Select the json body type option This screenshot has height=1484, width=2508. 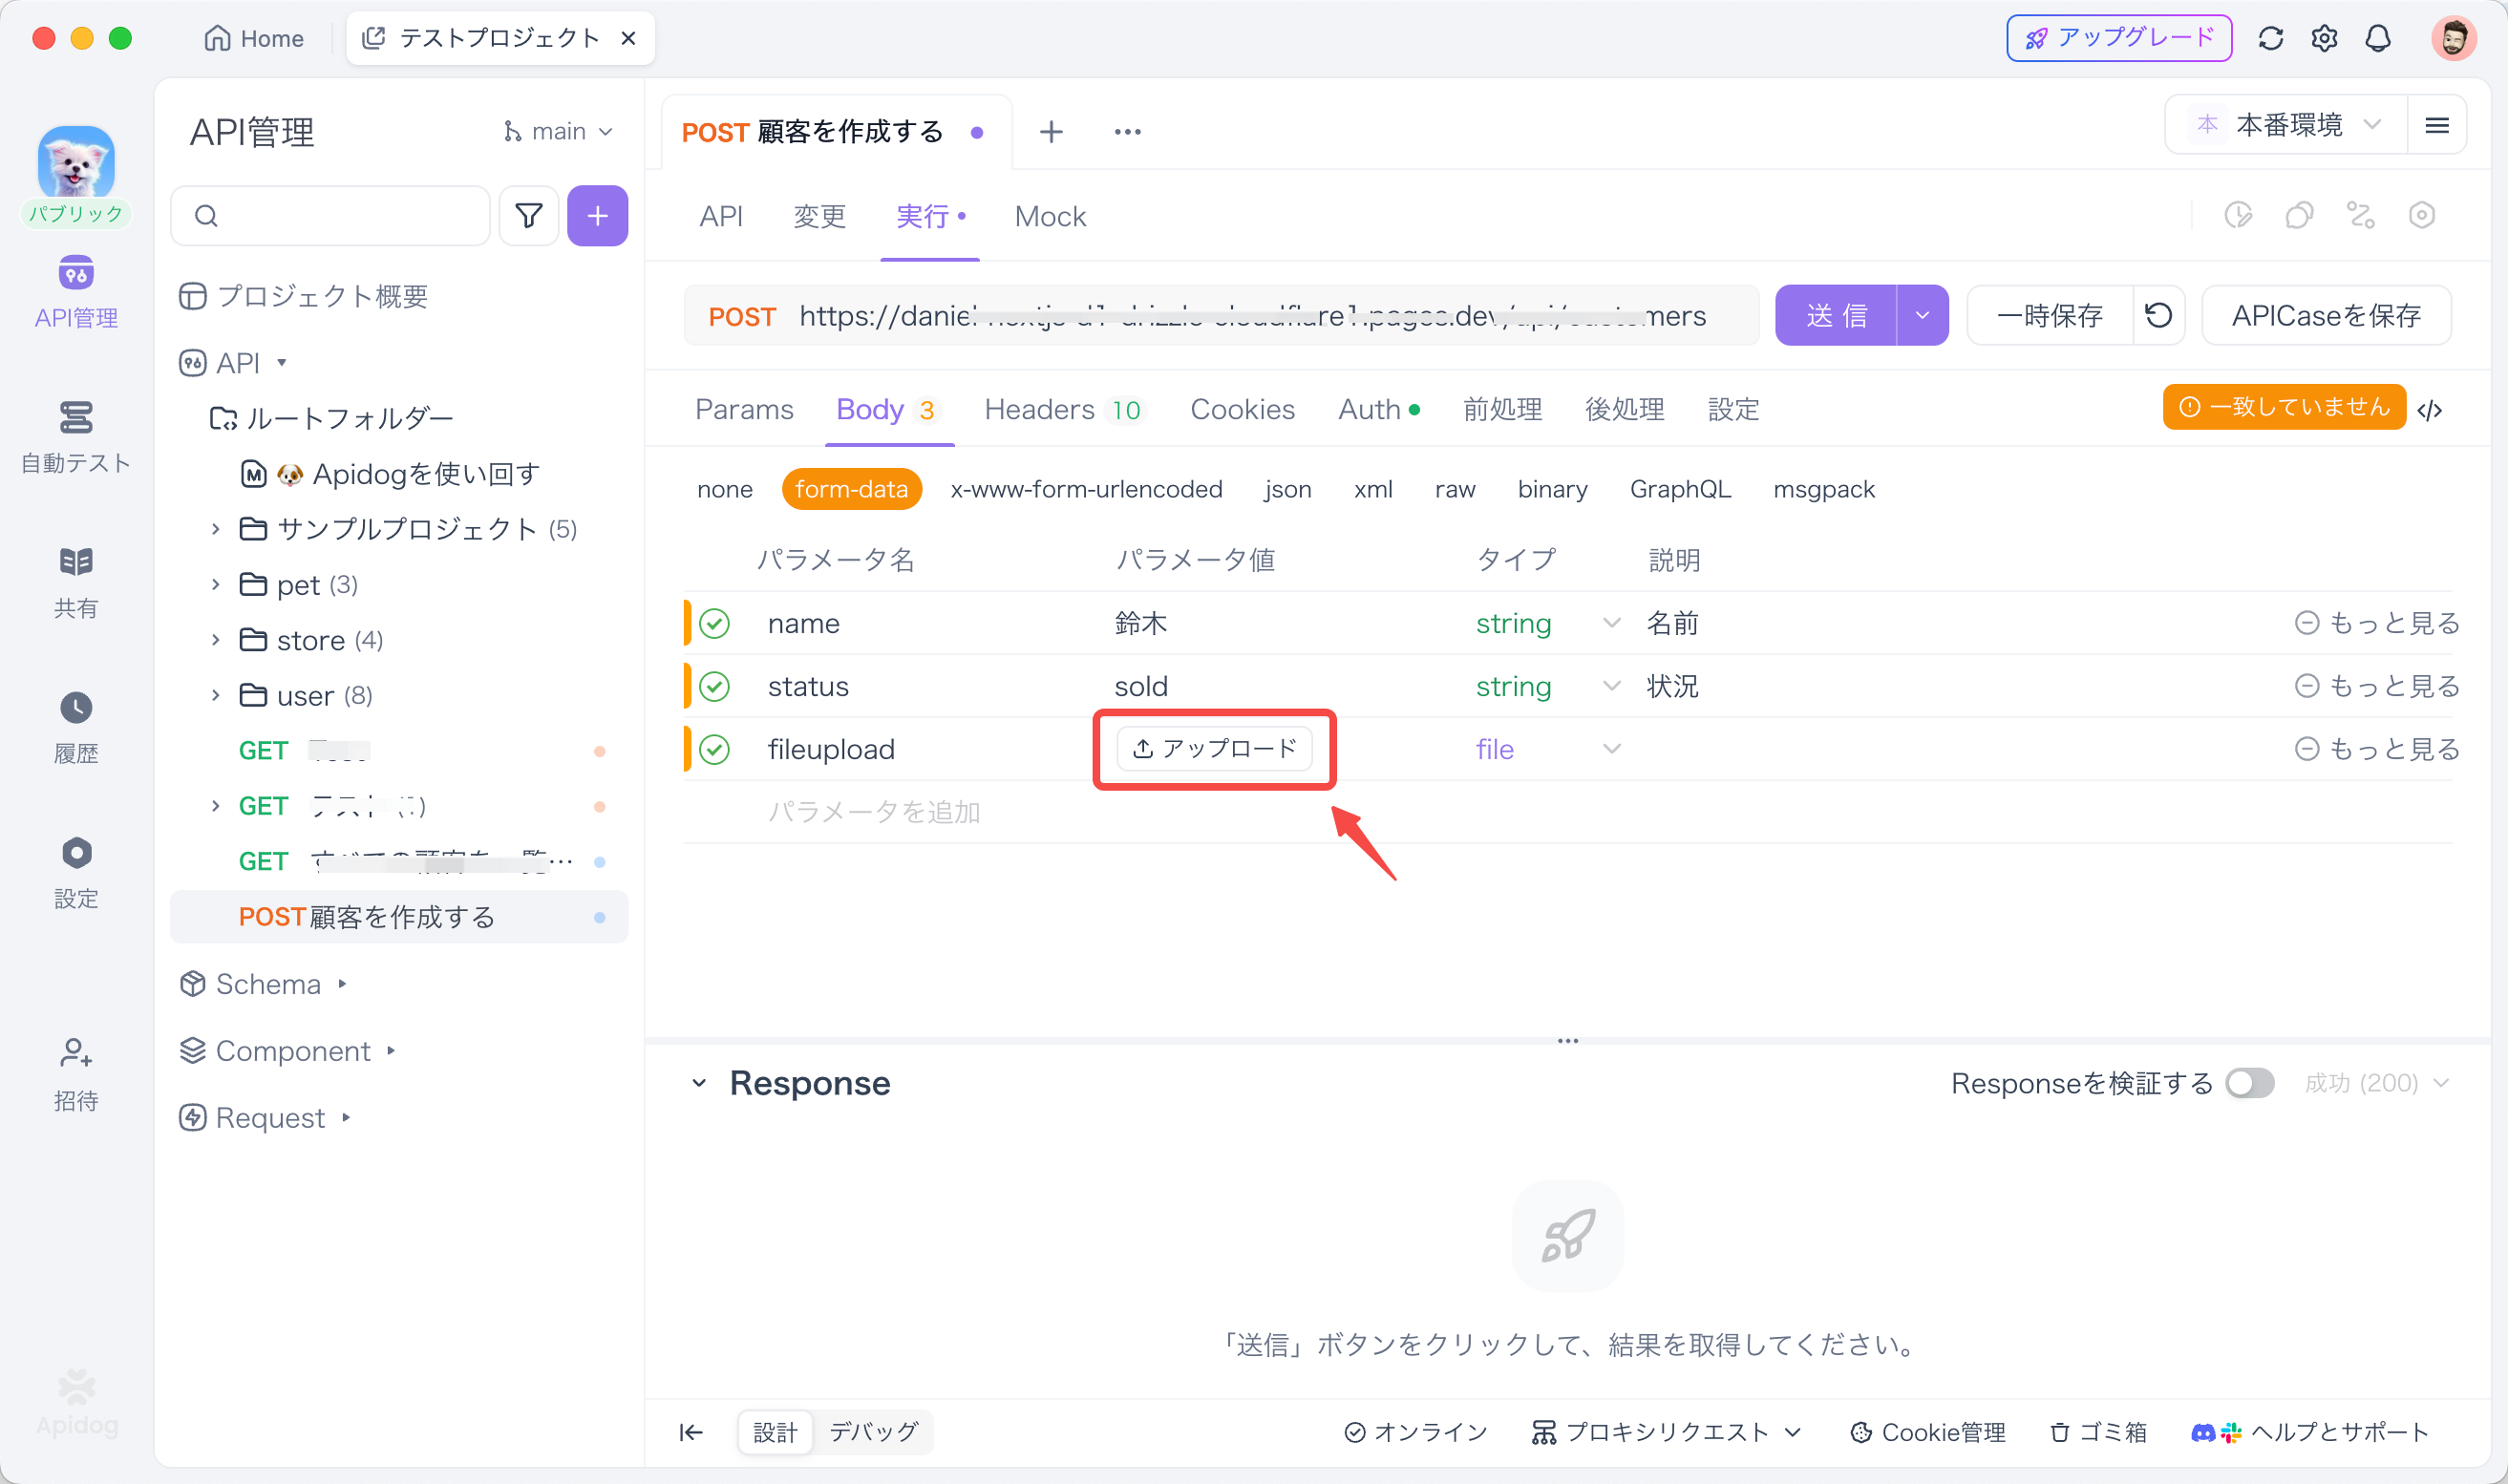(x=1287, y=489)
